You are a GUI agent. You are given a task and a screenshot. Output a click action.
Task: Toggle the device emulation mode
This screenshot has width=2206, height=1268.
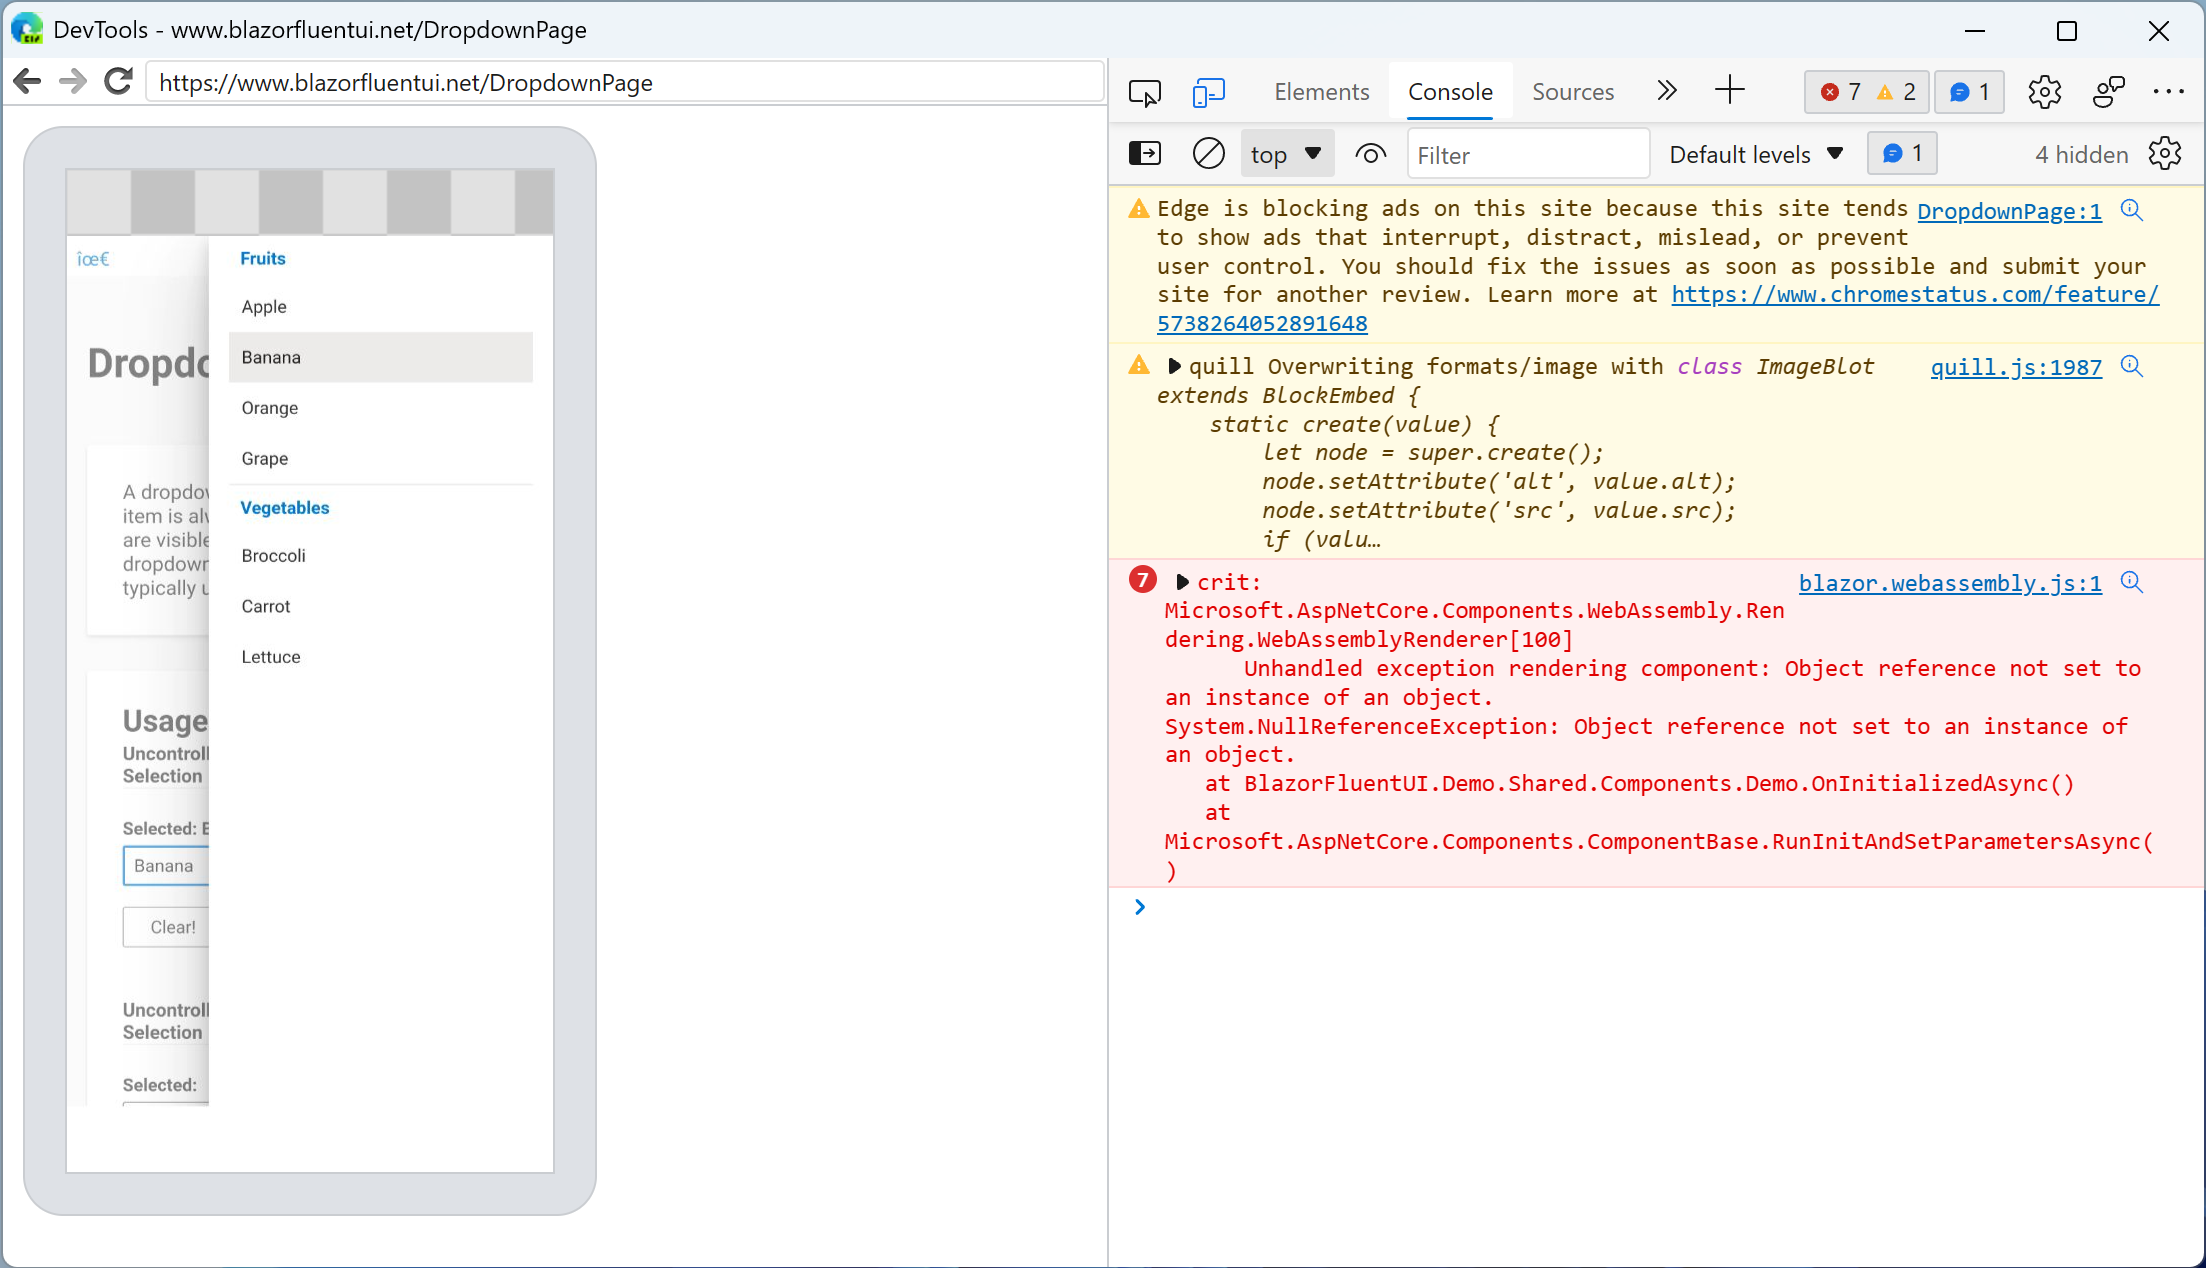(1209, 91)
